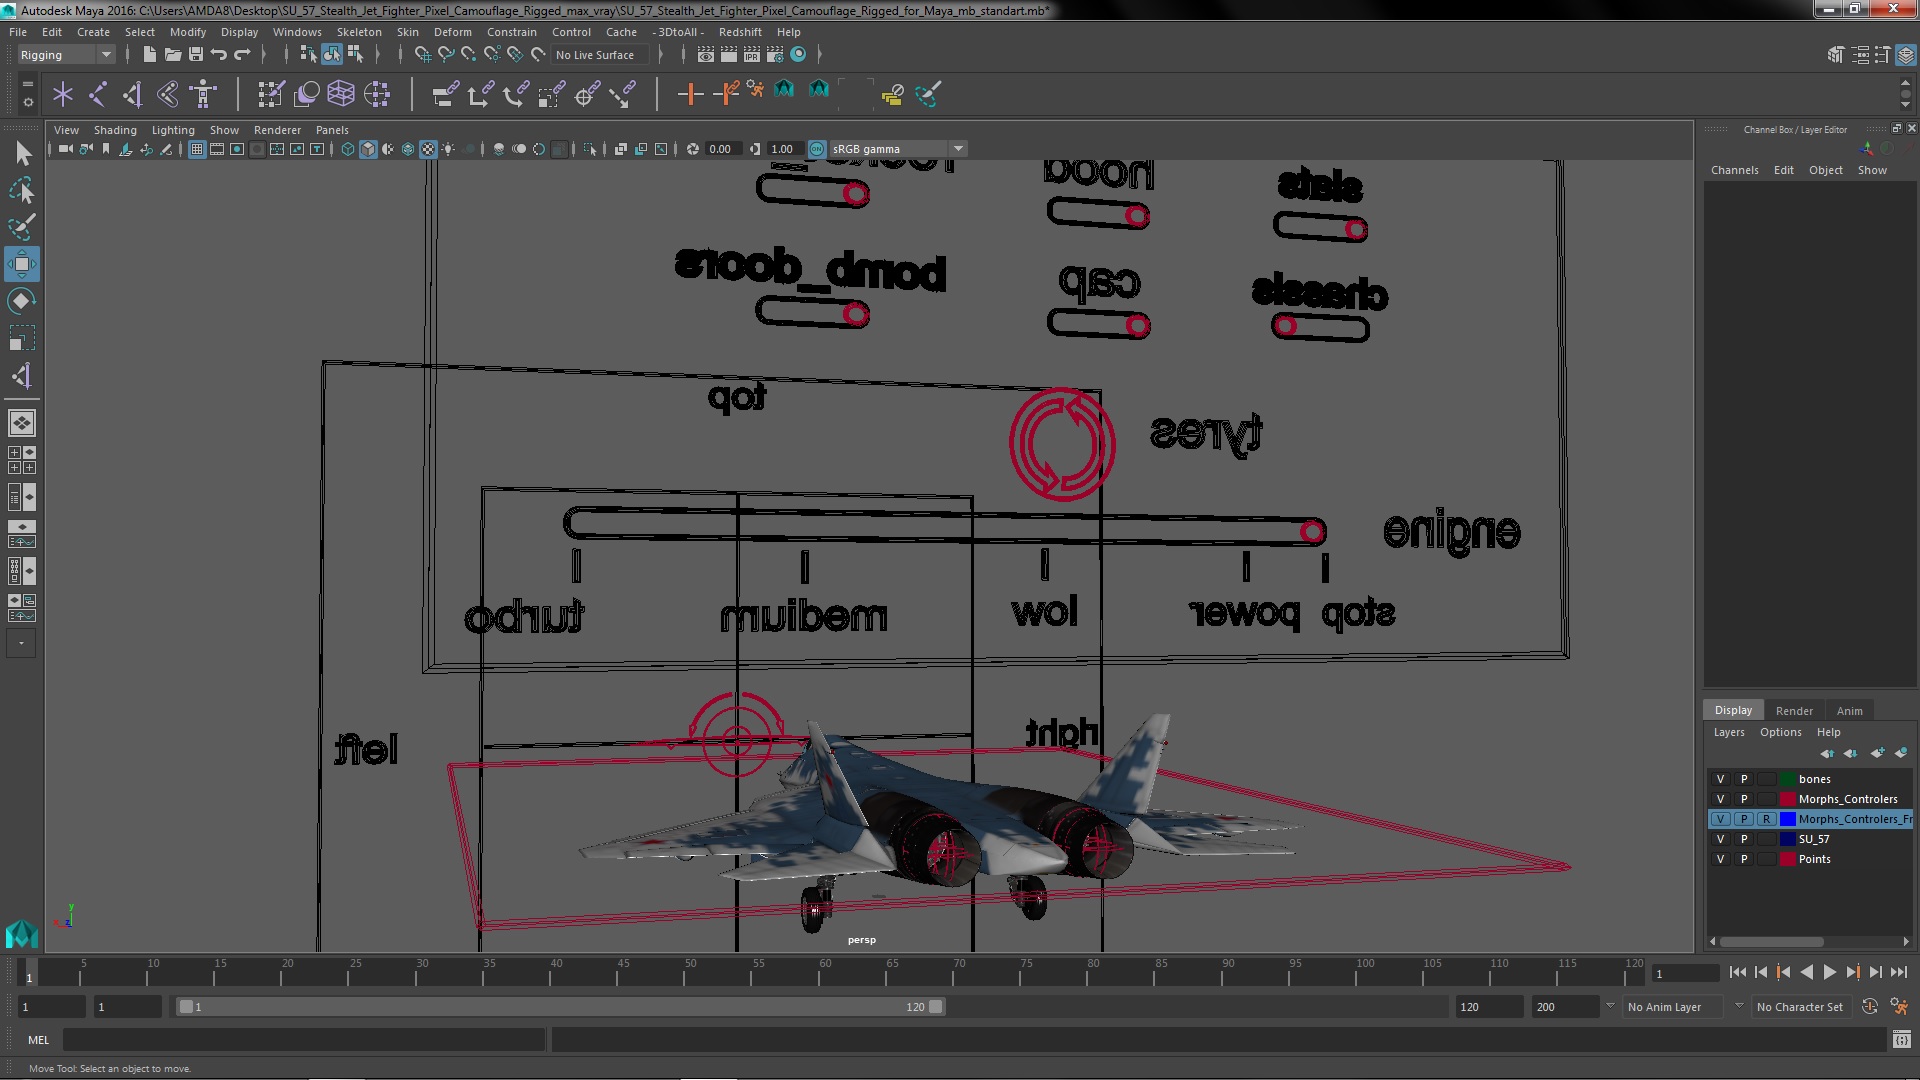Open the No Live Surface field
Image resolution: width=1920 pixels, height=1080 pixels.
click(599, 55)
